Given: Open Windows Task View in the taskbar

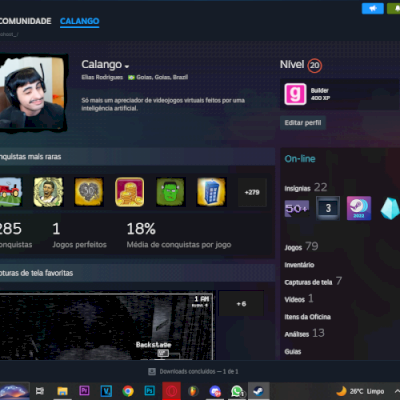Looking at the screenshot, I should (40, 391).
